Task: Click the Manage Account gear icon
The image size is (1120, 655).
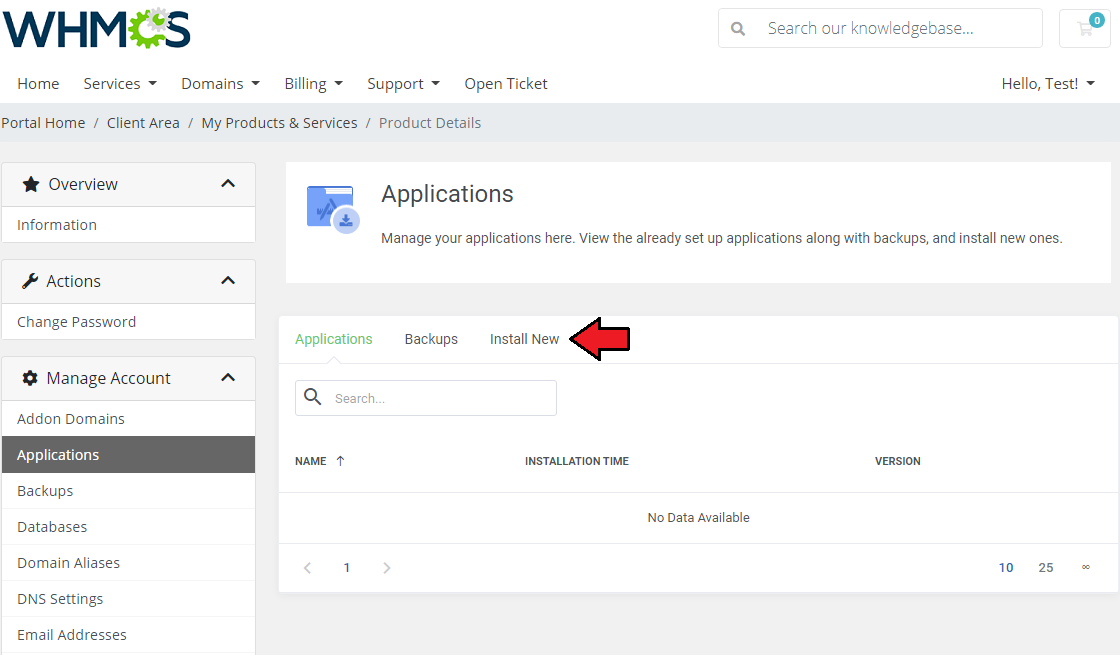Action: pos(30,378)
